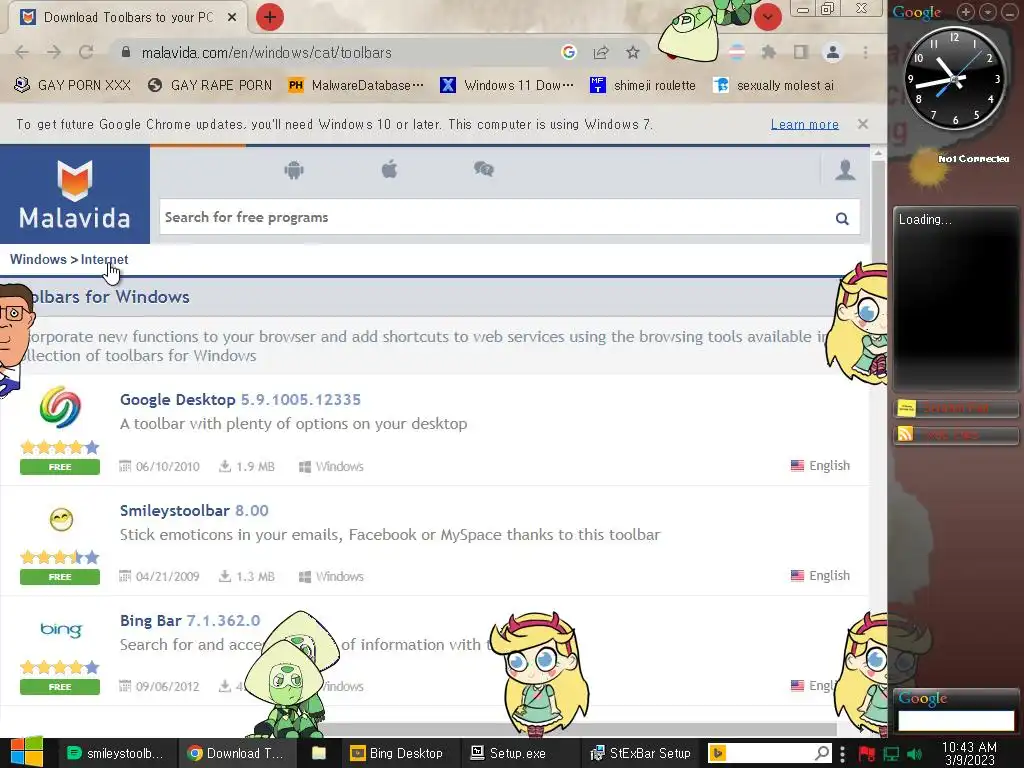Click the Smileystoolbar smiley icon
The image size is (1024, 768).
(61, 520)
